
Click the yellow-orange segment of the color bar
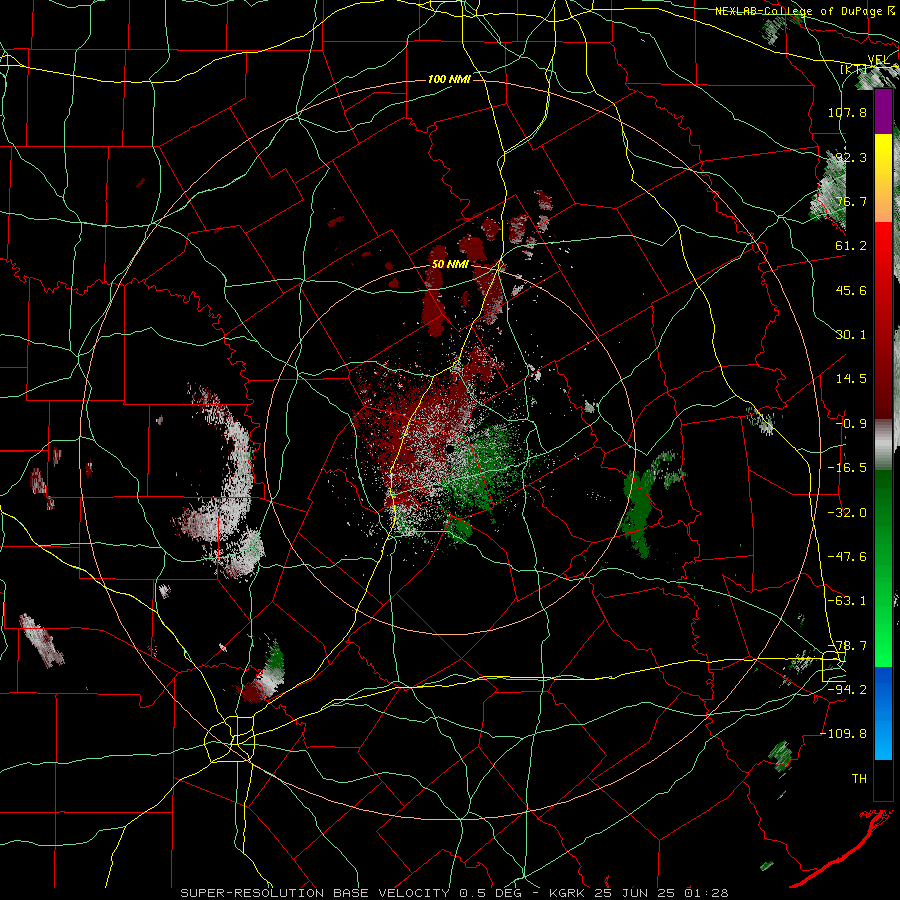pos(883,178)
